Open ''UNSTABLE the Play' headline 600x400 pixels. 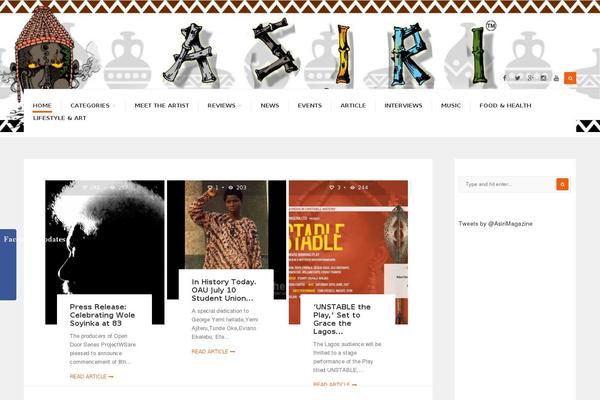pos(342,319)
